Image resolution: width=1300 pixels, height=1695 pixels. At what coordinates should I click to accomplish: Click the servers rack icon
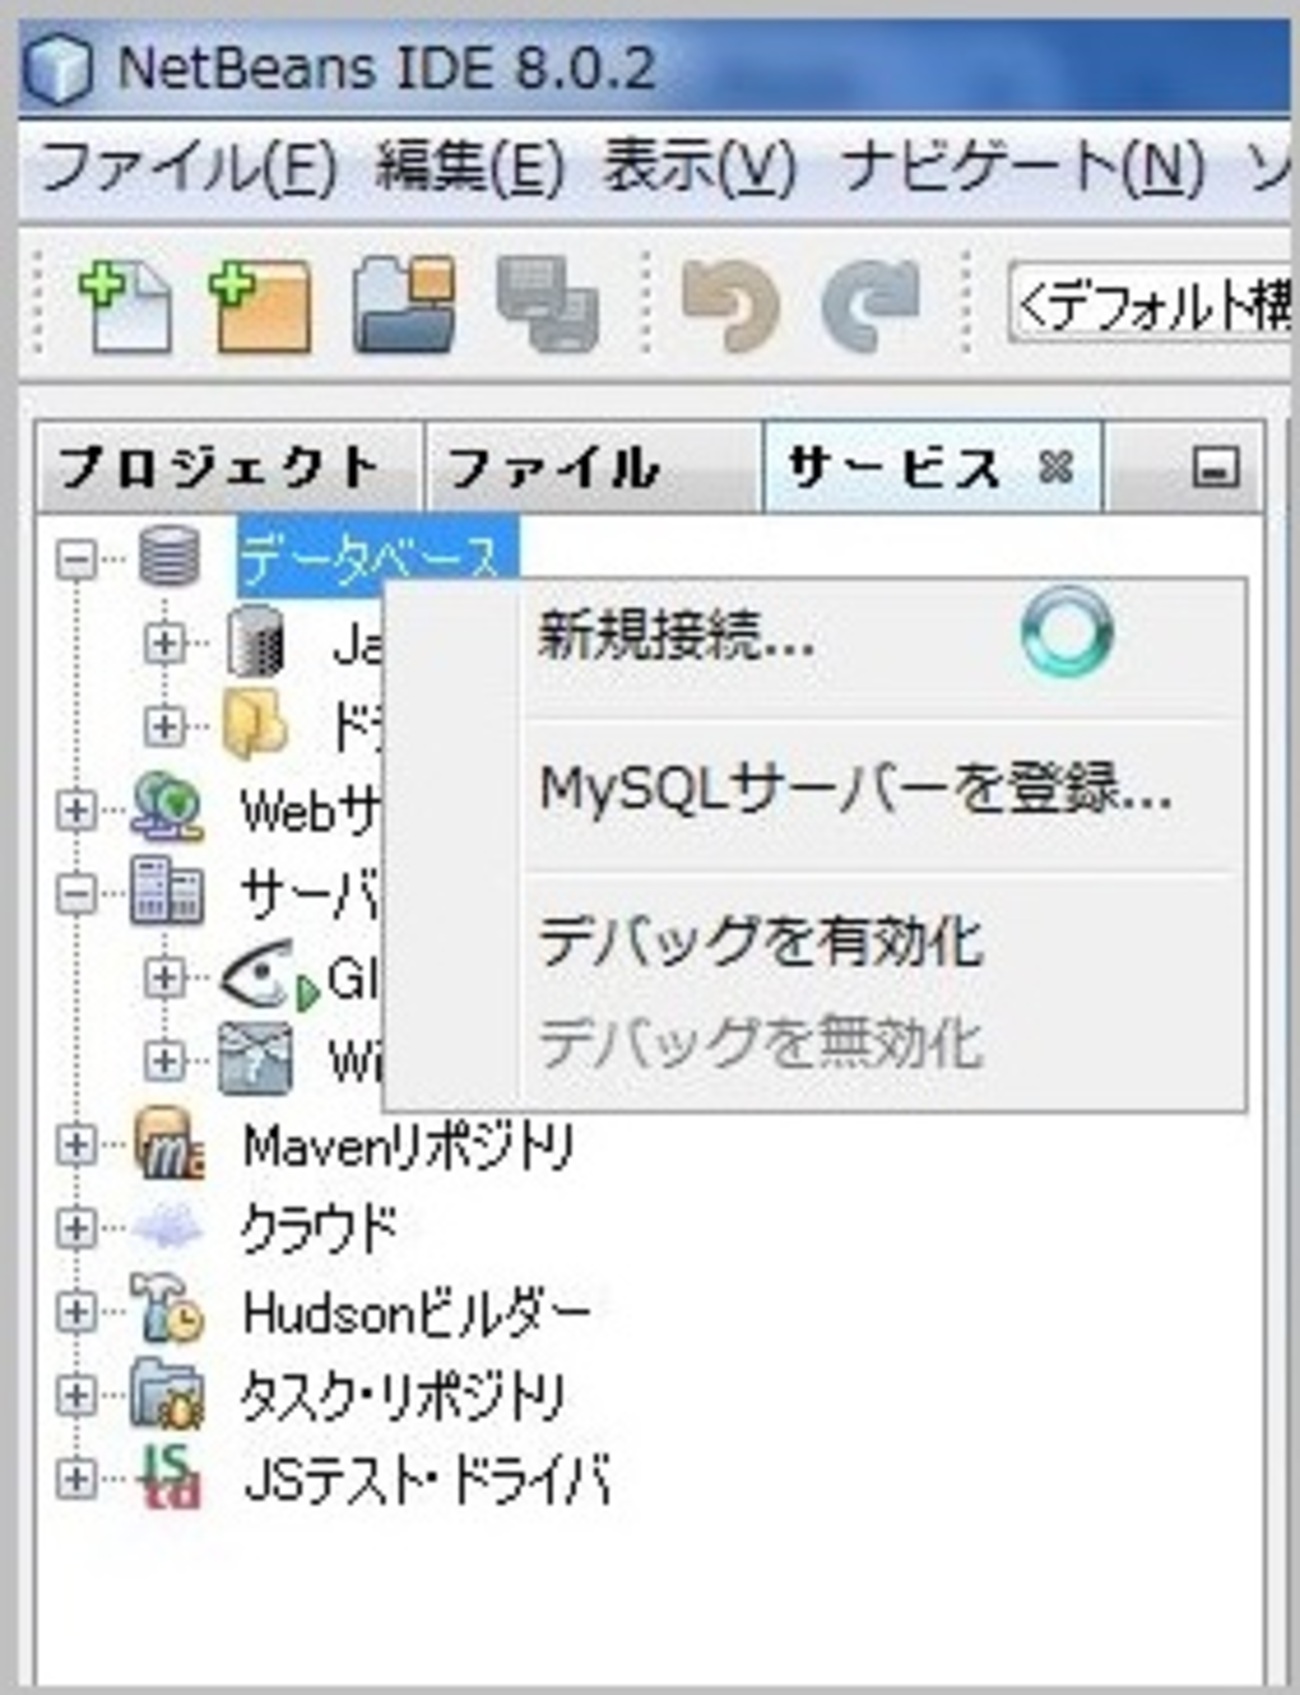coord(167,892)
